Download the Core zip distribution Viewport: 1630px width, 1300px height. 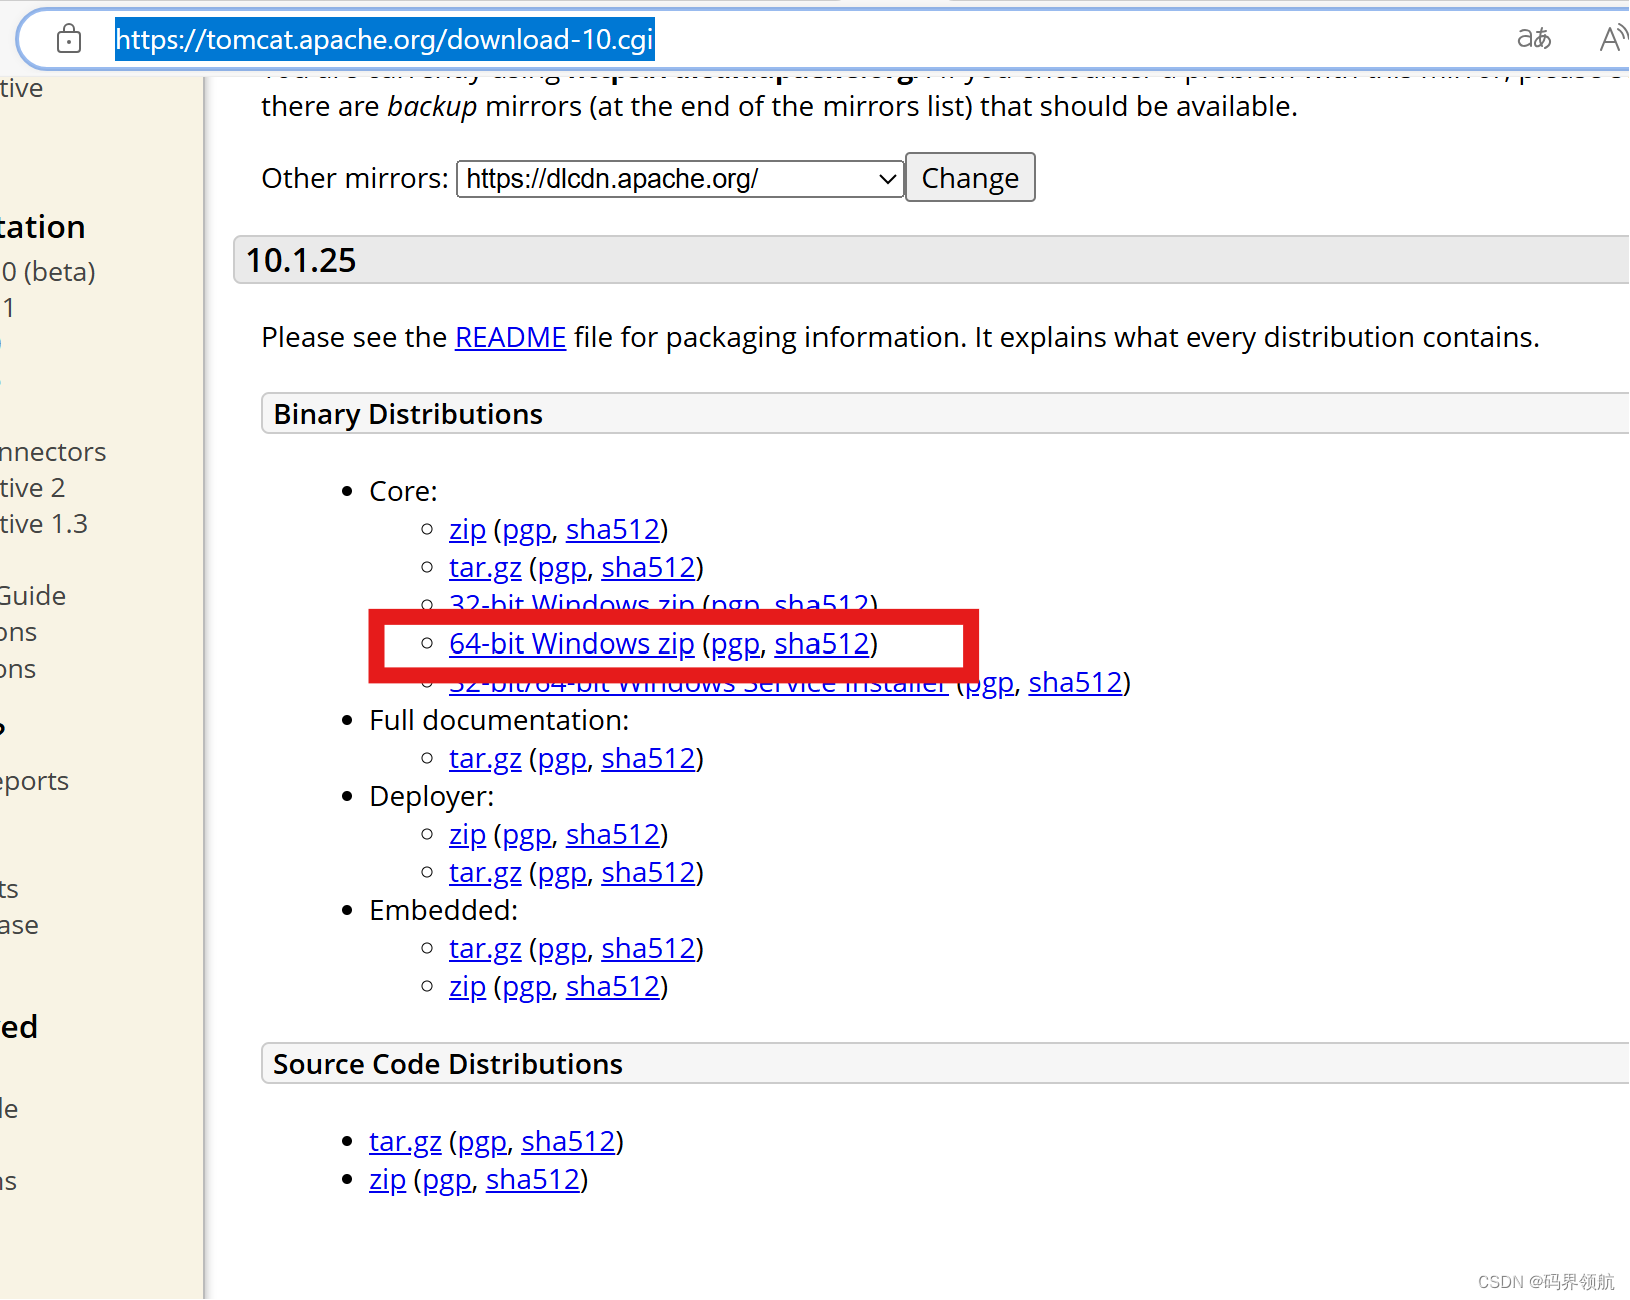467,529
